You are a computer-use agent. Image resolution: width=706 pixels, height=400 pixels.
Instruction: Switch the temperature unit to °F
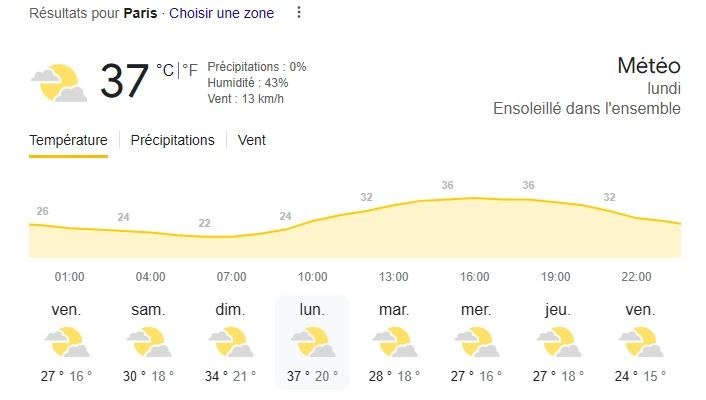pyautogui.click(x=190, y=70)
